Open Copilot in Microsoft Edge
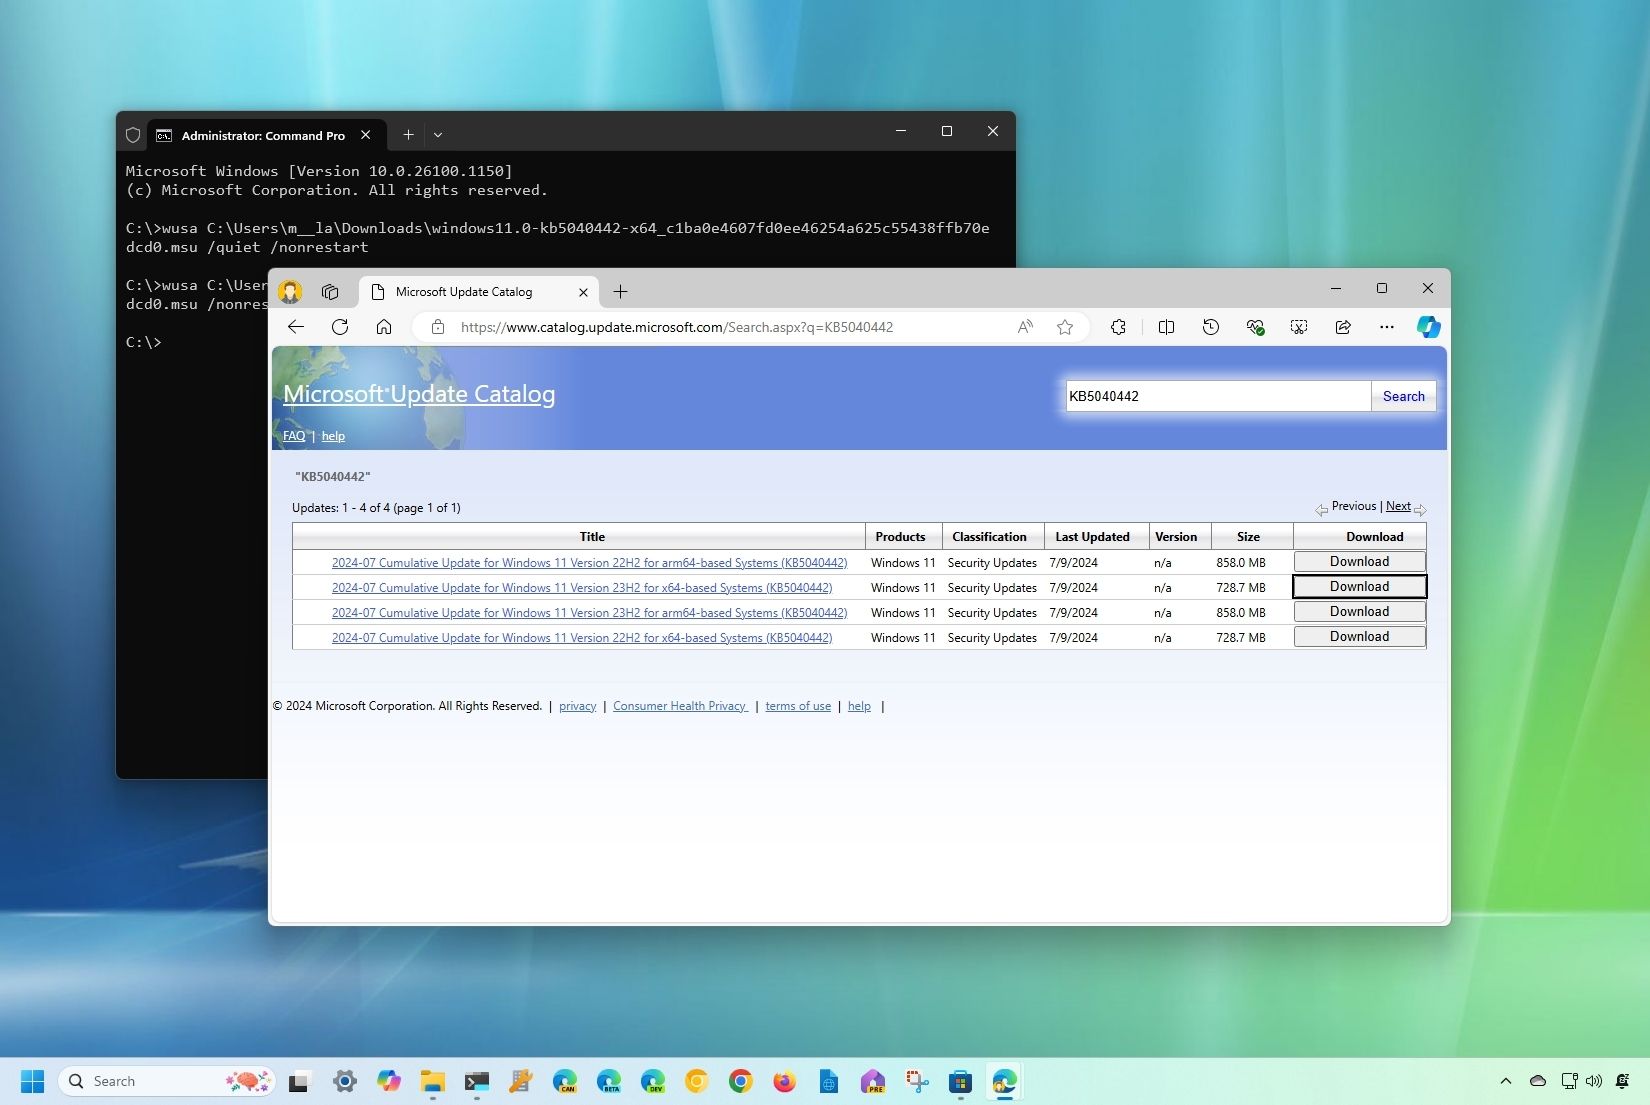This screenshot has height=1105, width=1650. click(1429, 327)
